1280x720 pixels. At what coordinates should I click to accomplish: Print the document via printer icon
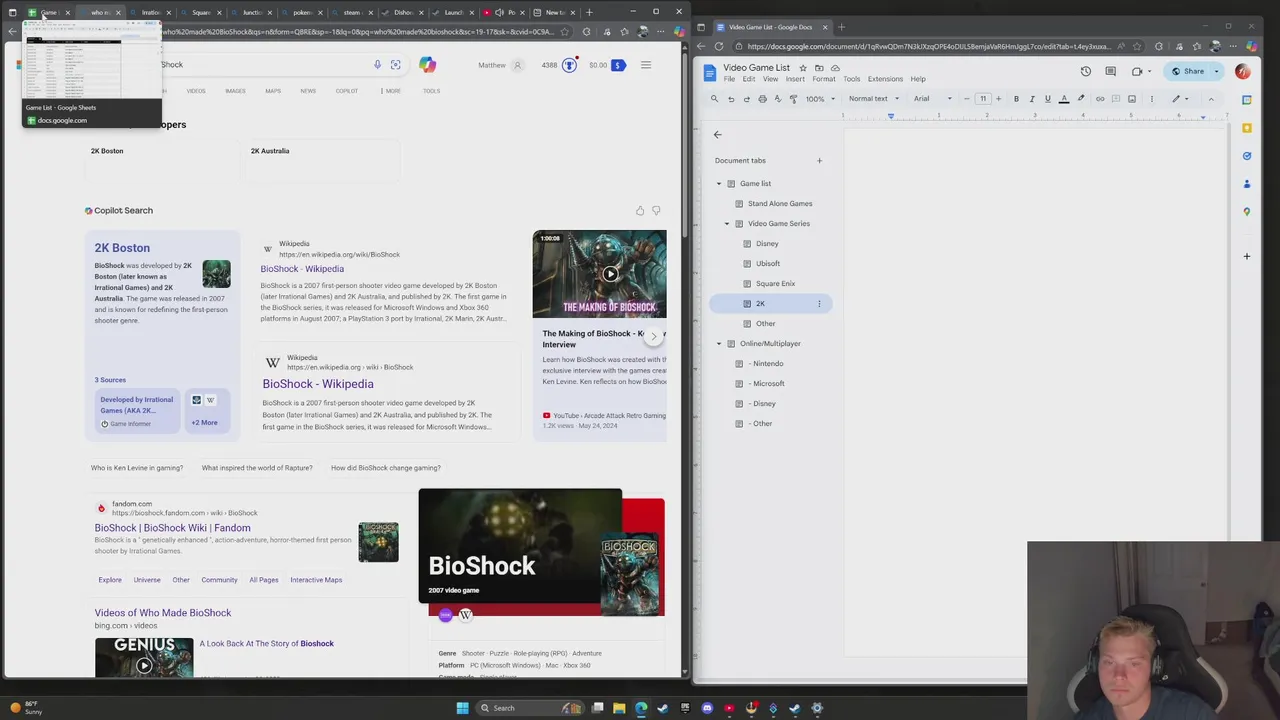(763, 99)
